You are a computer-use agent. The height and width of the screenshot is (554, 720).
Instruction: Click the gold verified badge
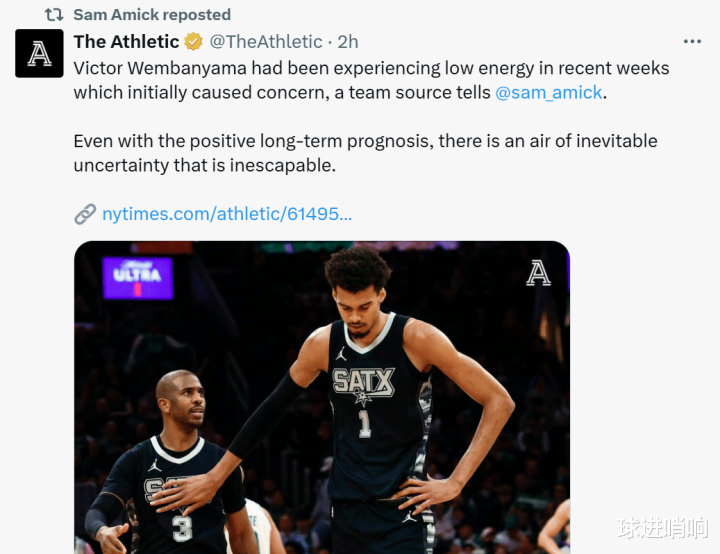pos(193,42)
